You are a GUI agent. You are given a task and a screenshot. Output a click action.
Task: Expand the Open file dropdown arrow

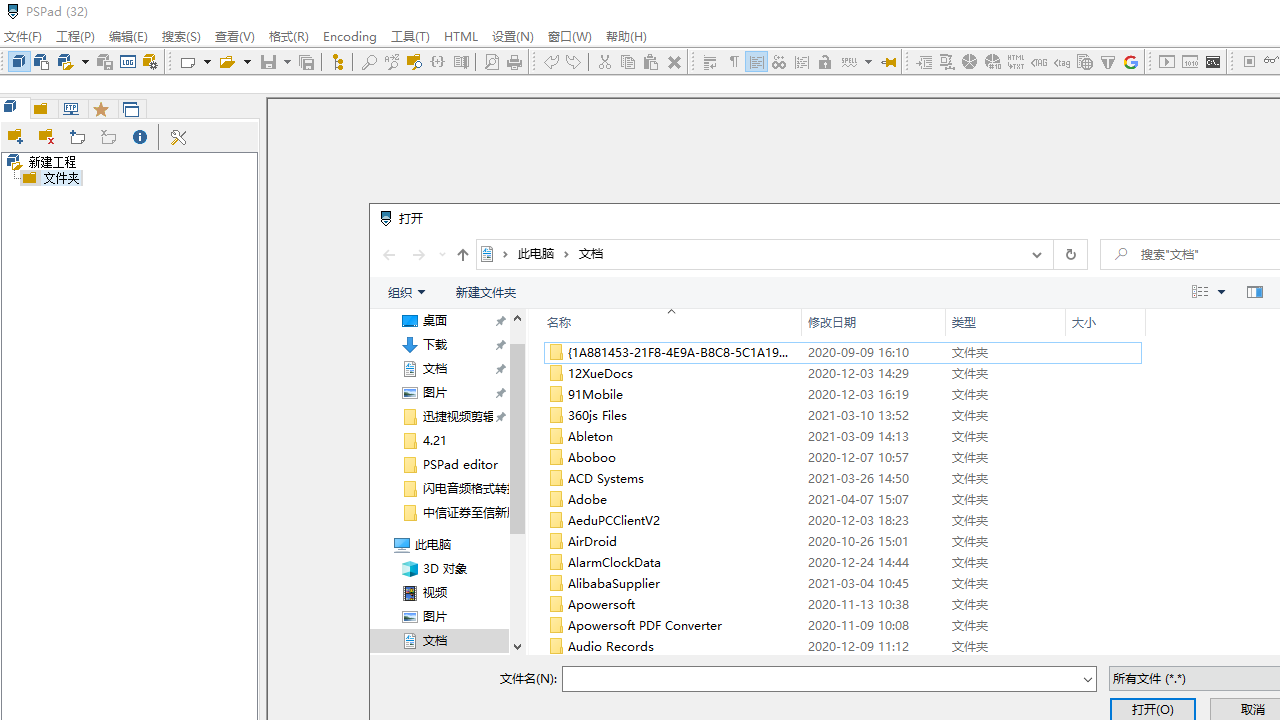[x=247, y=62]
